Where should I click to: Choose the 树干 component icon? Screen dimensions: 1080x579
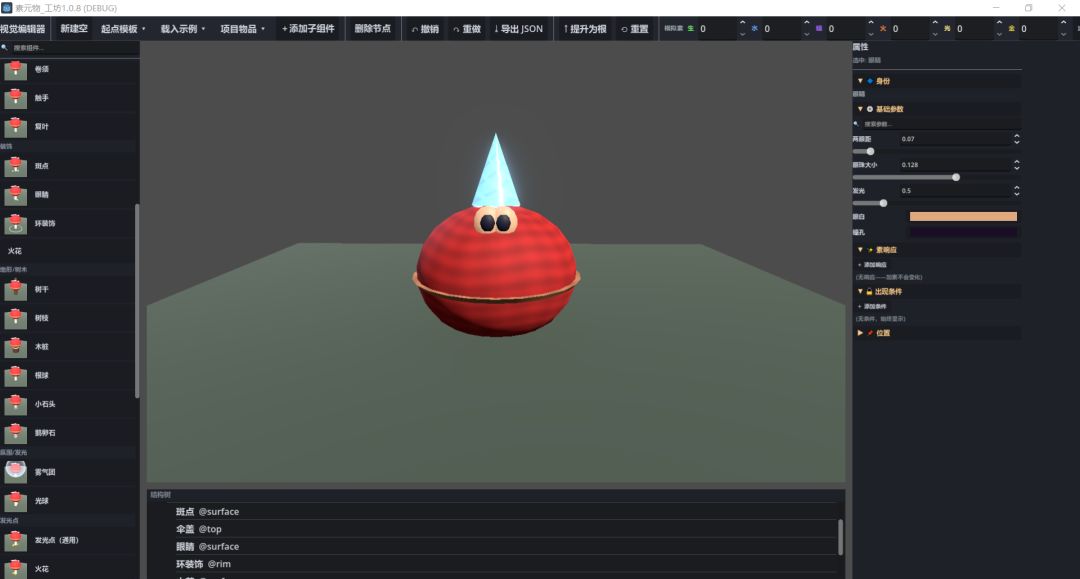(x=15, y=290)
